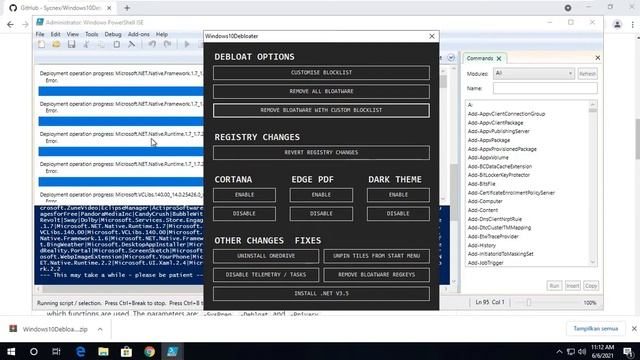Screen dimensions: 640x360
Task: Enable Cortana
Action: tap(244, 195)
